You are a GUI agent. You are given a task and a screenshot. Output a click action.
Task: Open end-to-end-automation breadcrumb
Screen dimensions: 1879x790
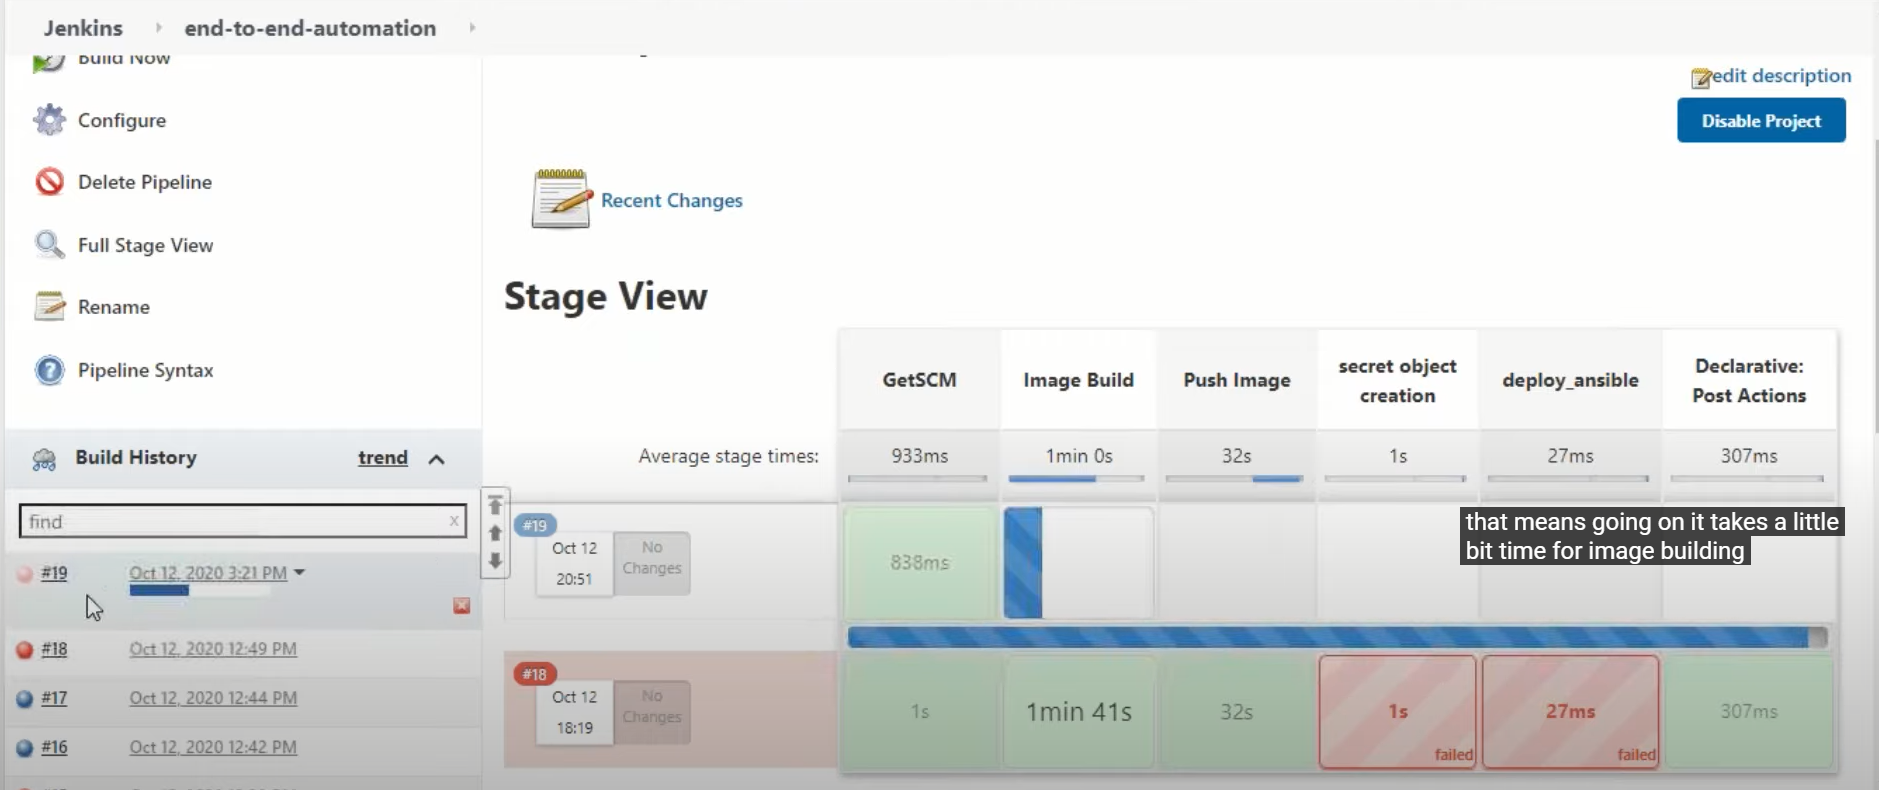[310, 28]
